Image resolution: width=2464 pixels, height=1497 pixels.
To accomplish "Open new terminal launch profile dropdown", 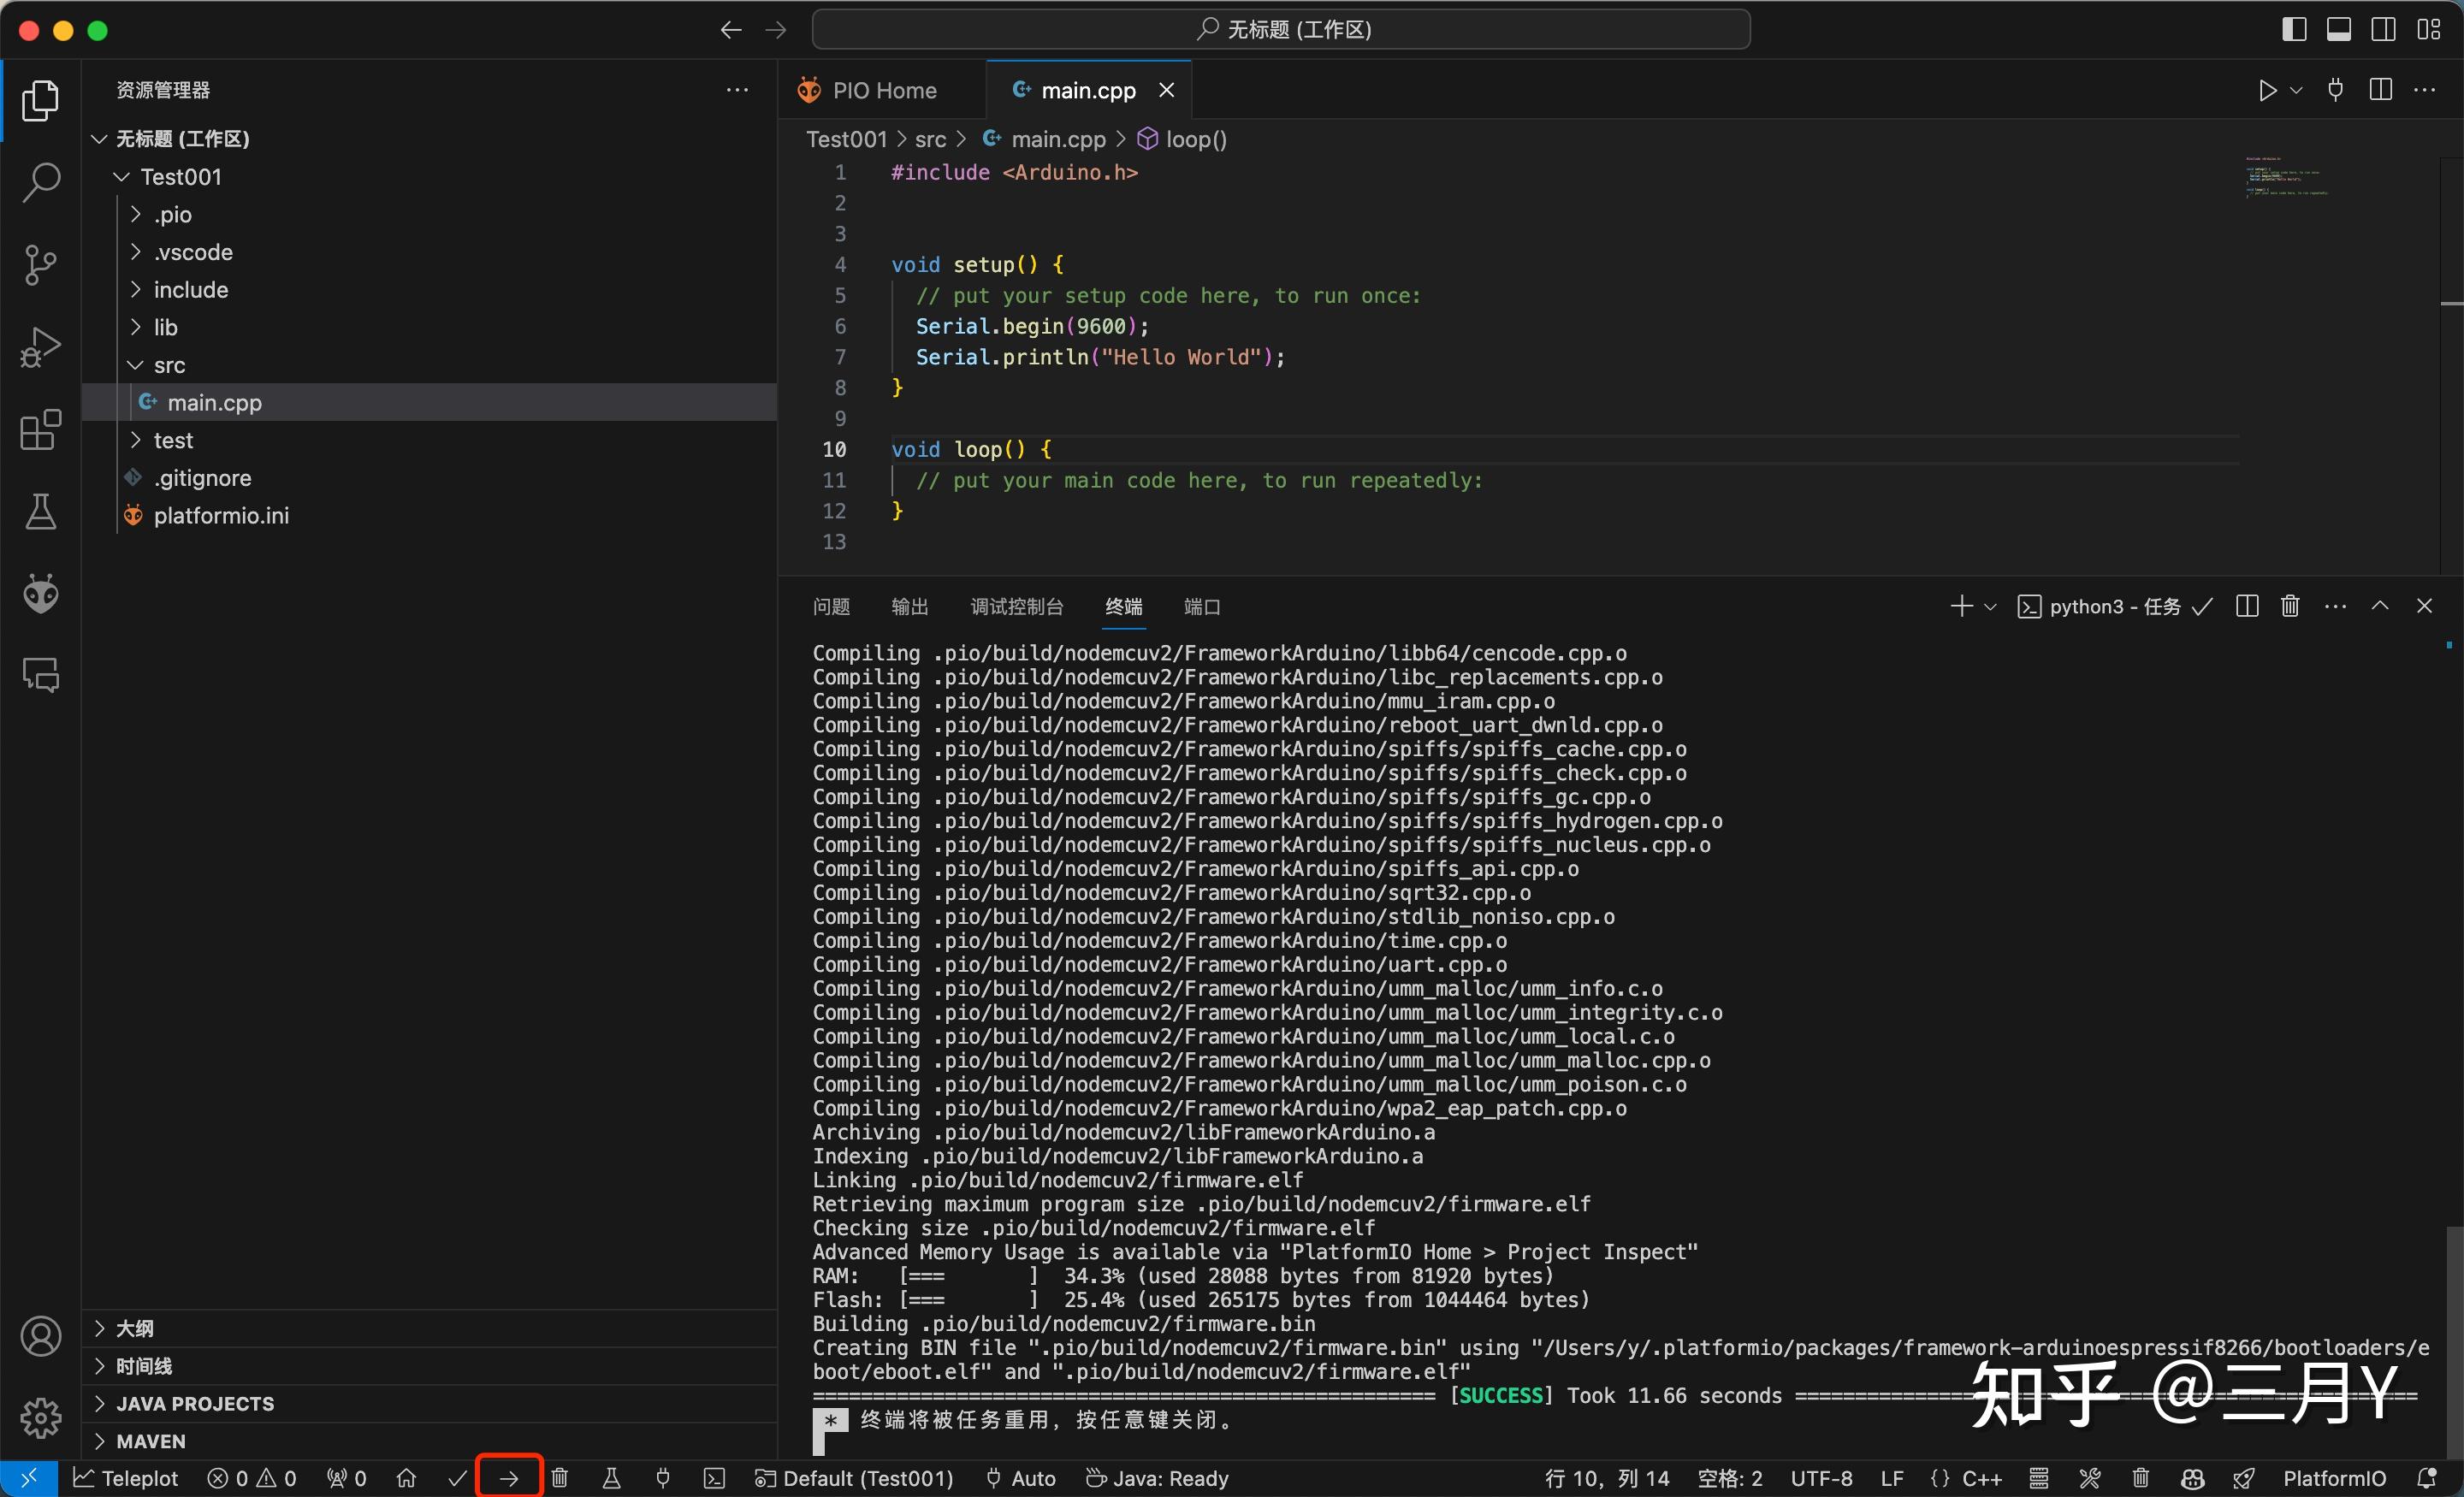I will tap(1990, 606).
